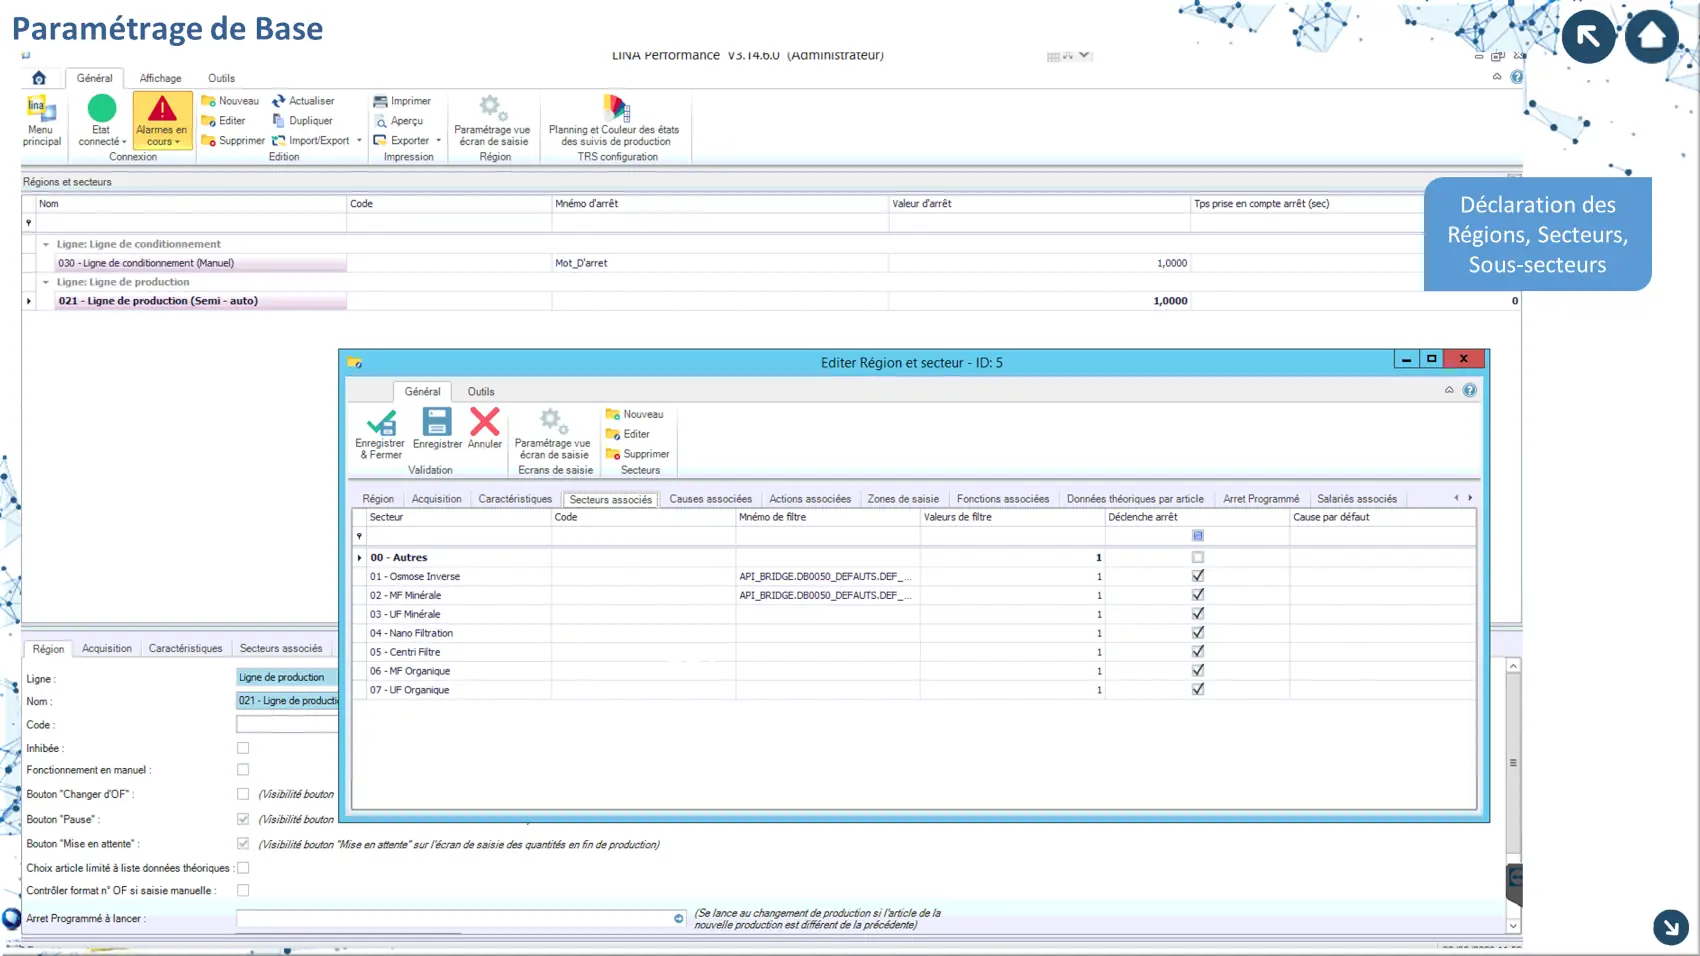Image resolution: width=1700 pixels, height=956 pixels.
Task: Click the home arrow button at top right
Action: click(x=1651, y=36)
